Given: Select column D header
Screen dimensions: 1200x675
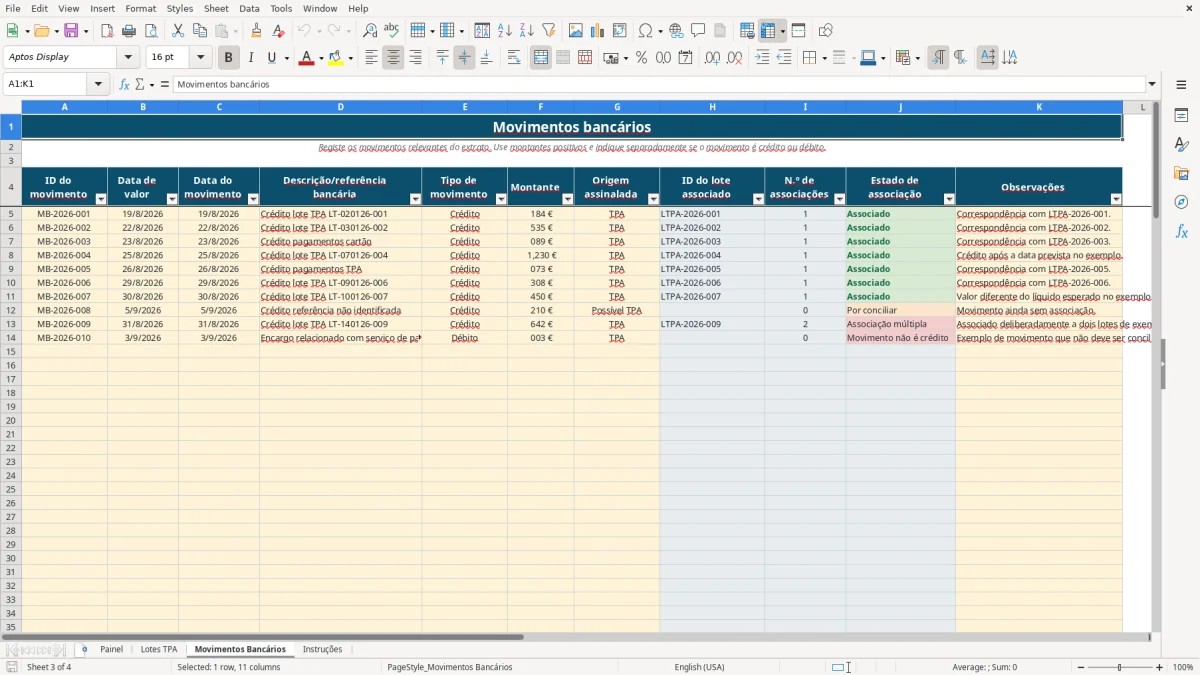Looking at the screenshot, I should [x=340, y=107].
